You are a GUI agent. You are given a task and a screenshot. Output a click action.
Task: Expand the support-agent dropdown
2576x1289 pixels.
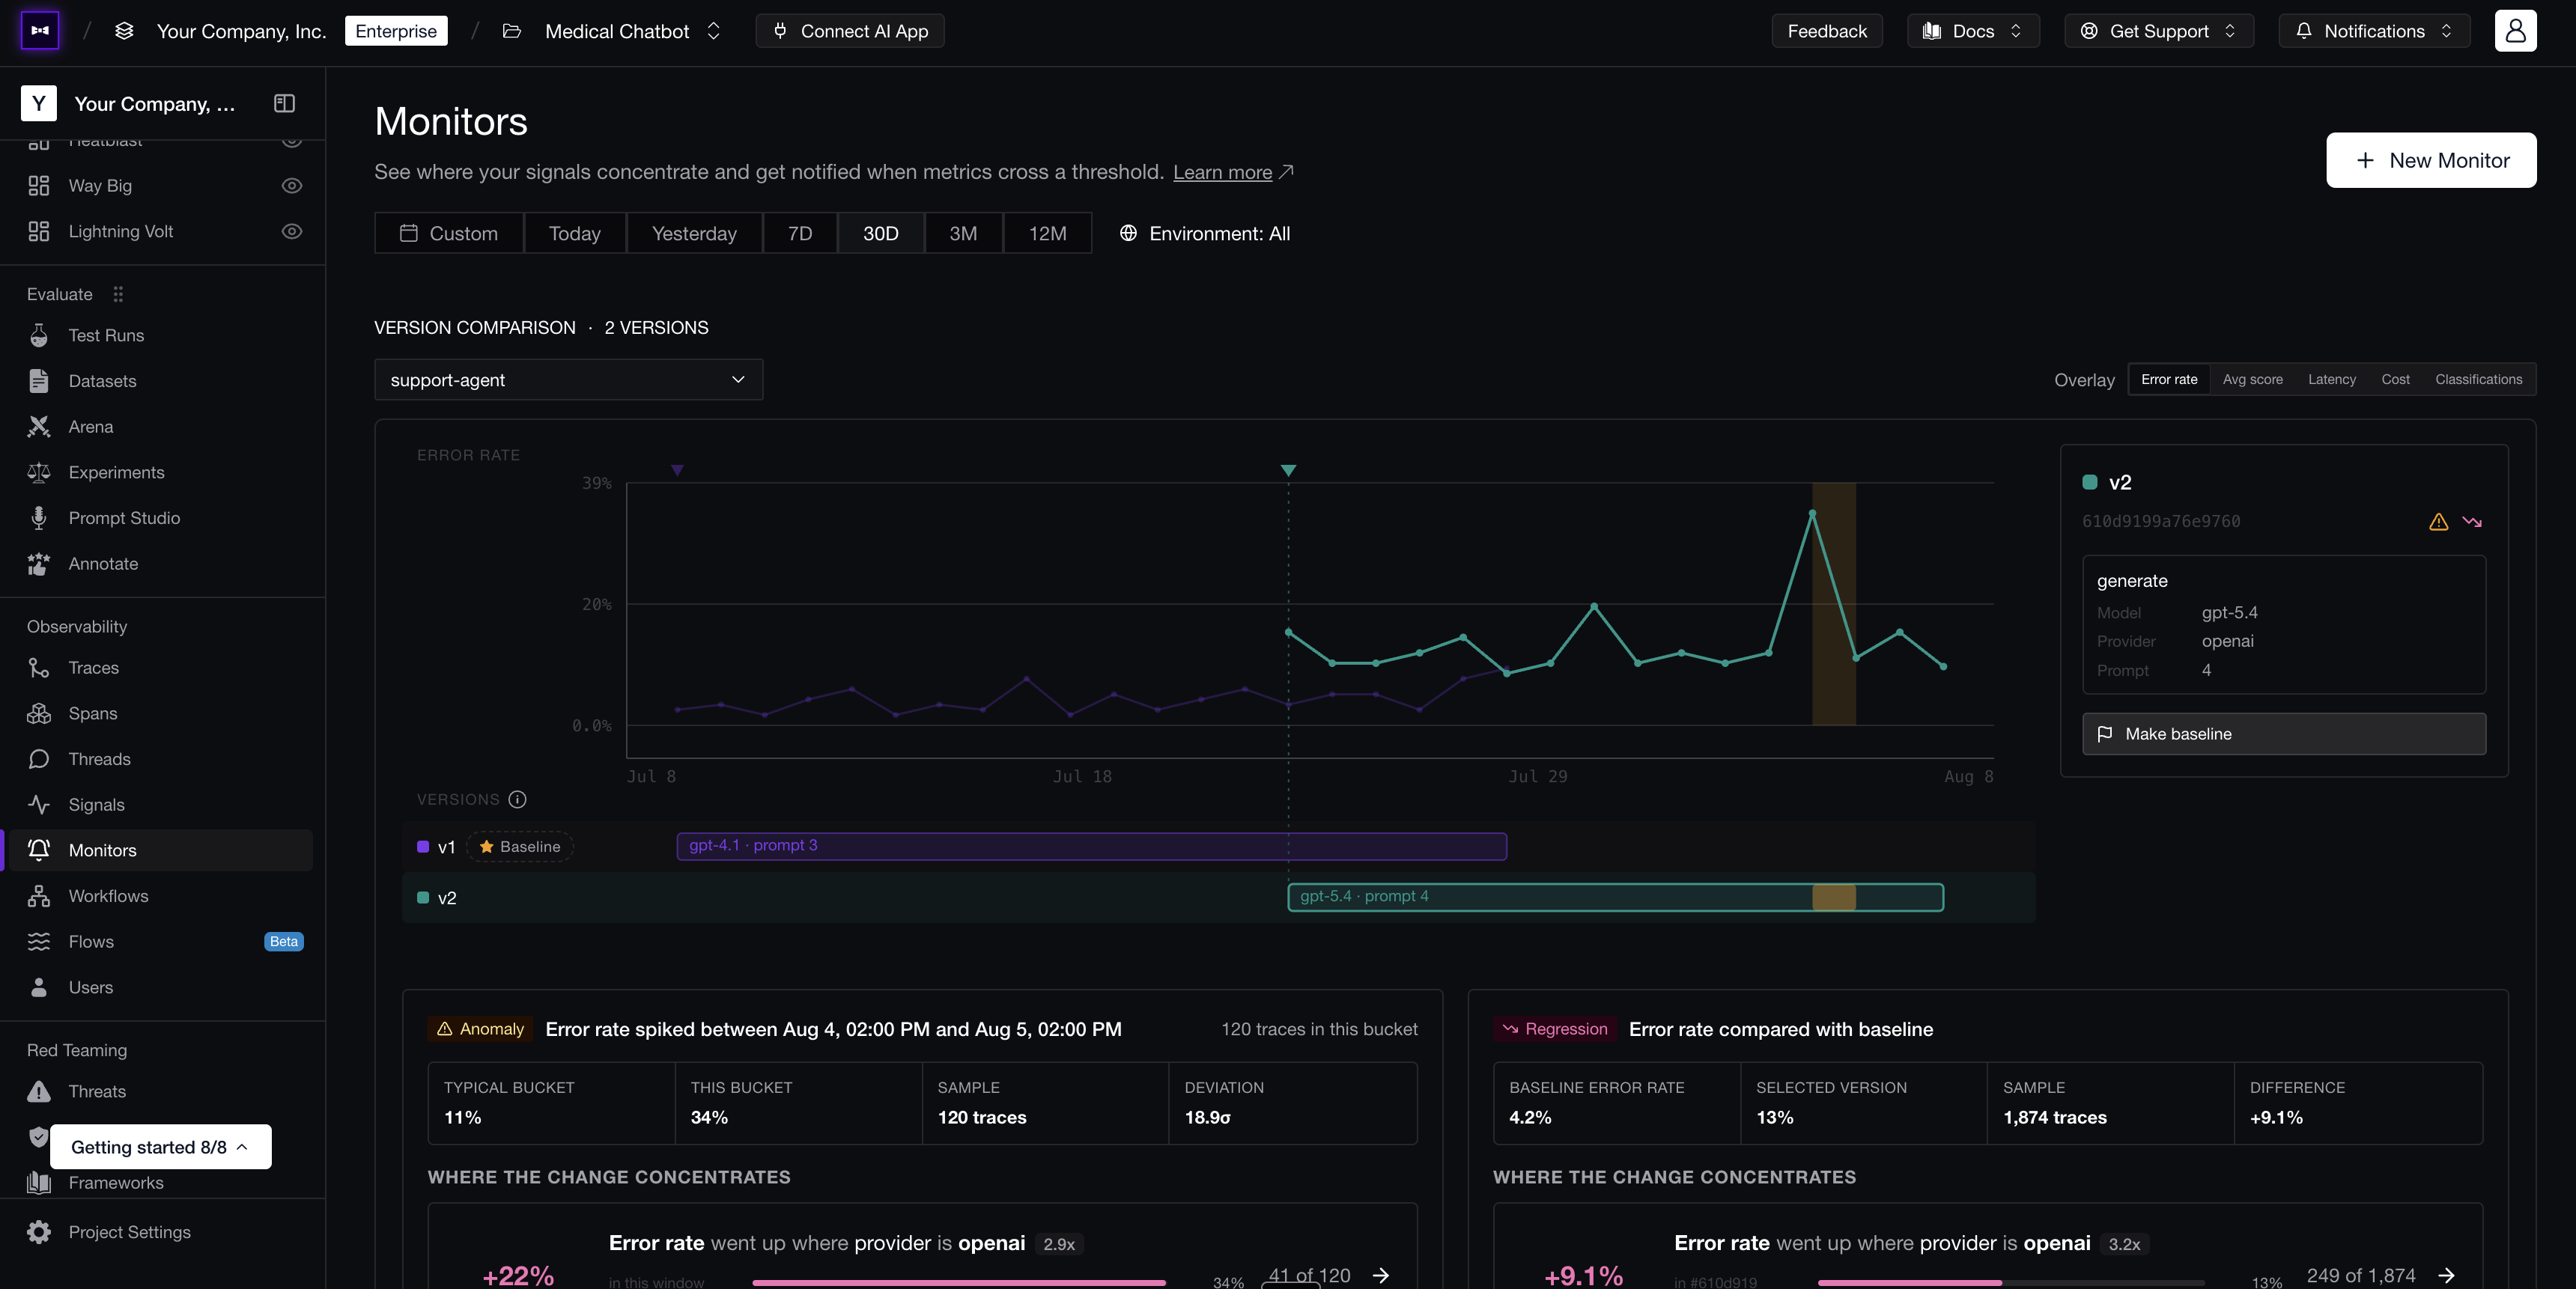click(568, 379)
